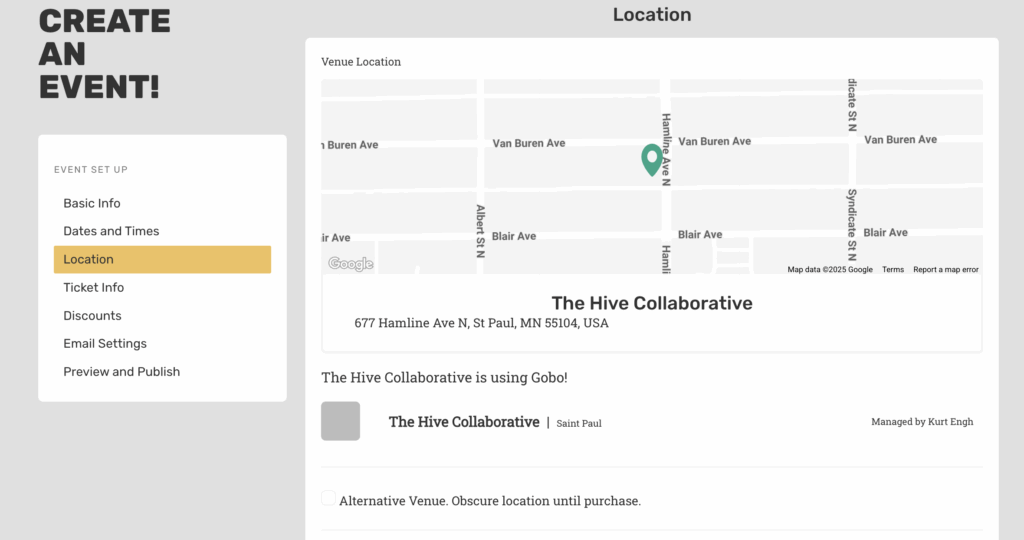Click the Terms link on map

click(x=893, y=270)
